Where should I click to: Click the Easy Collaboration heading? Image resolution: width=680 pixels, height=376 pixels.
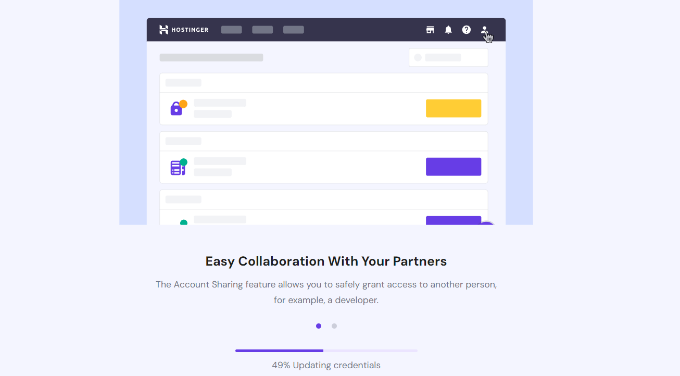326,261
